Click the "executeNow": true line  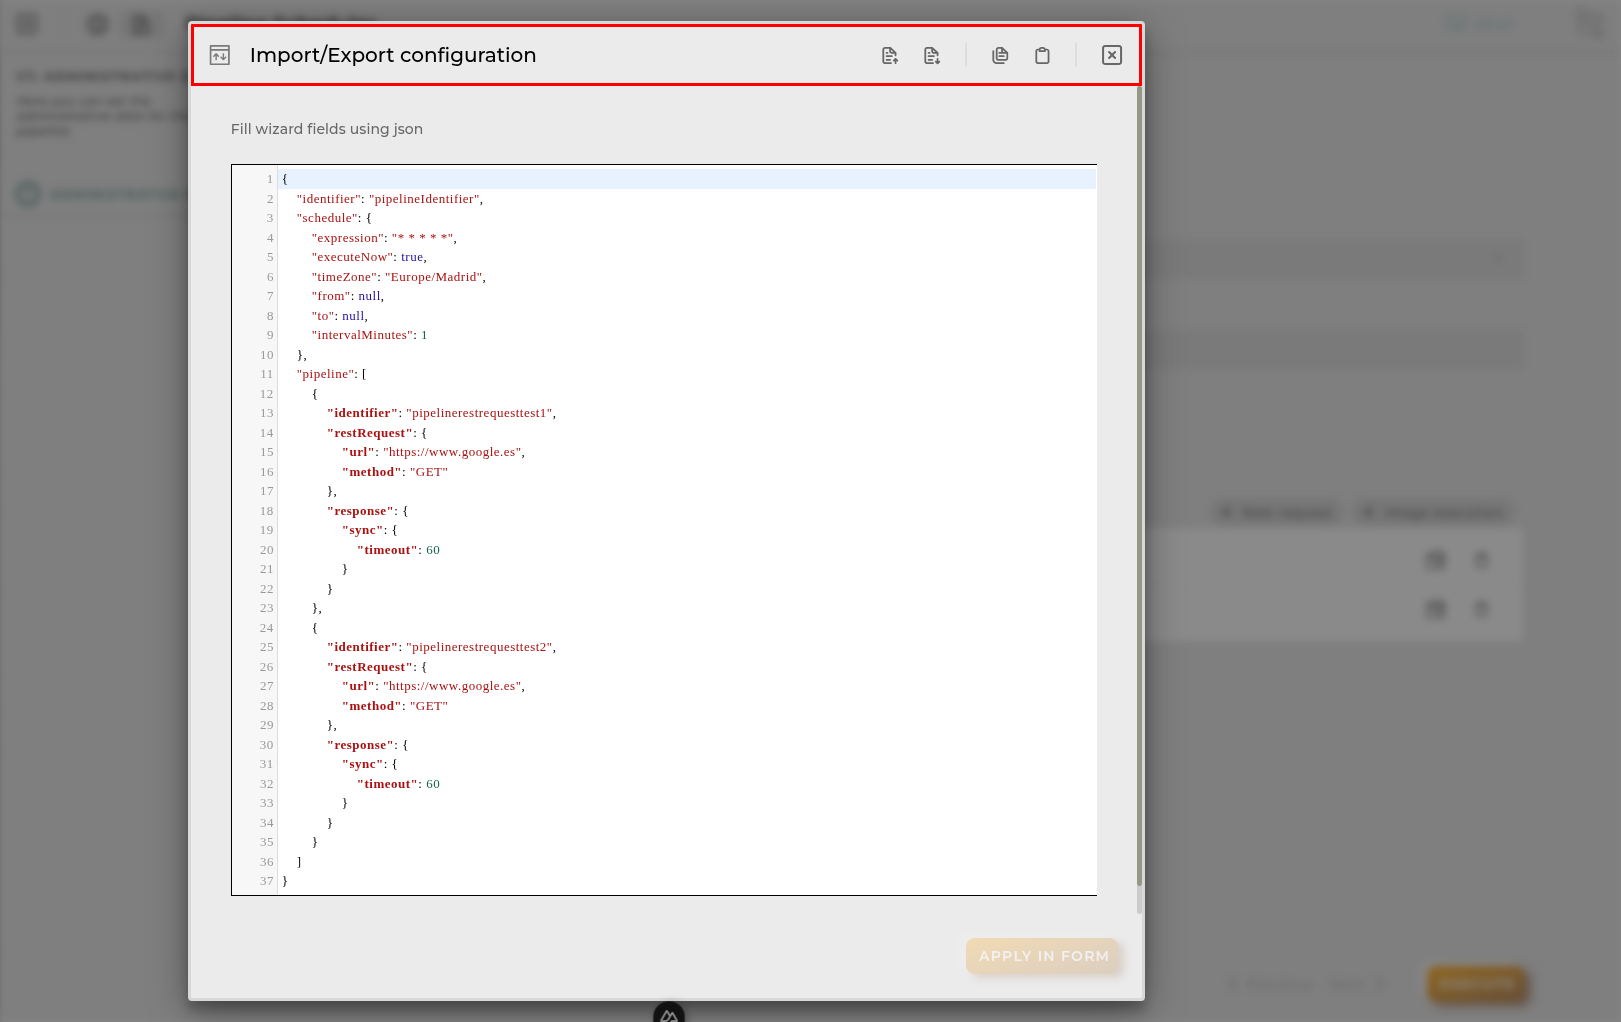369,257
